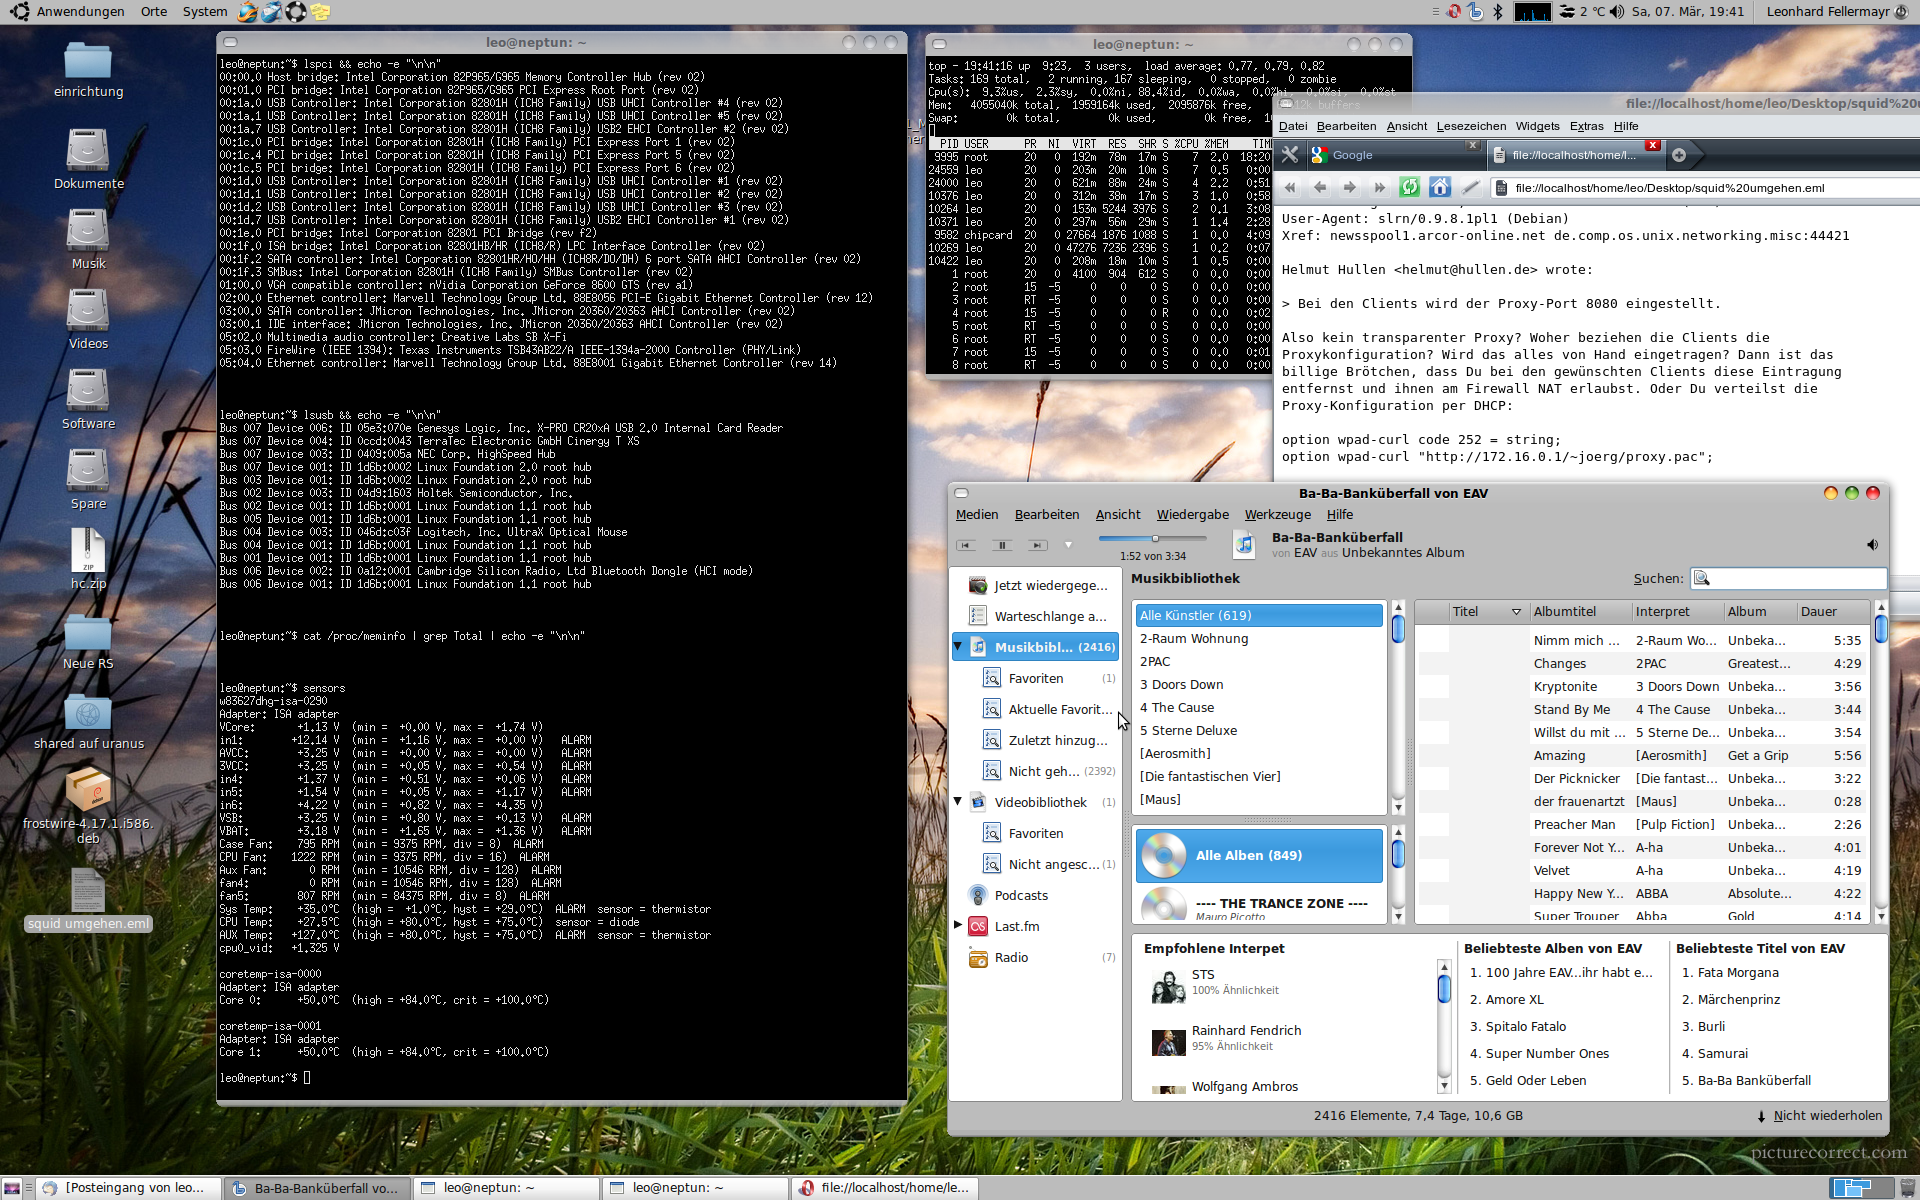Click the volume speaker icon in Banshee
The width and height of the screenshot is (1920, 1200).
coord(1872,545)
